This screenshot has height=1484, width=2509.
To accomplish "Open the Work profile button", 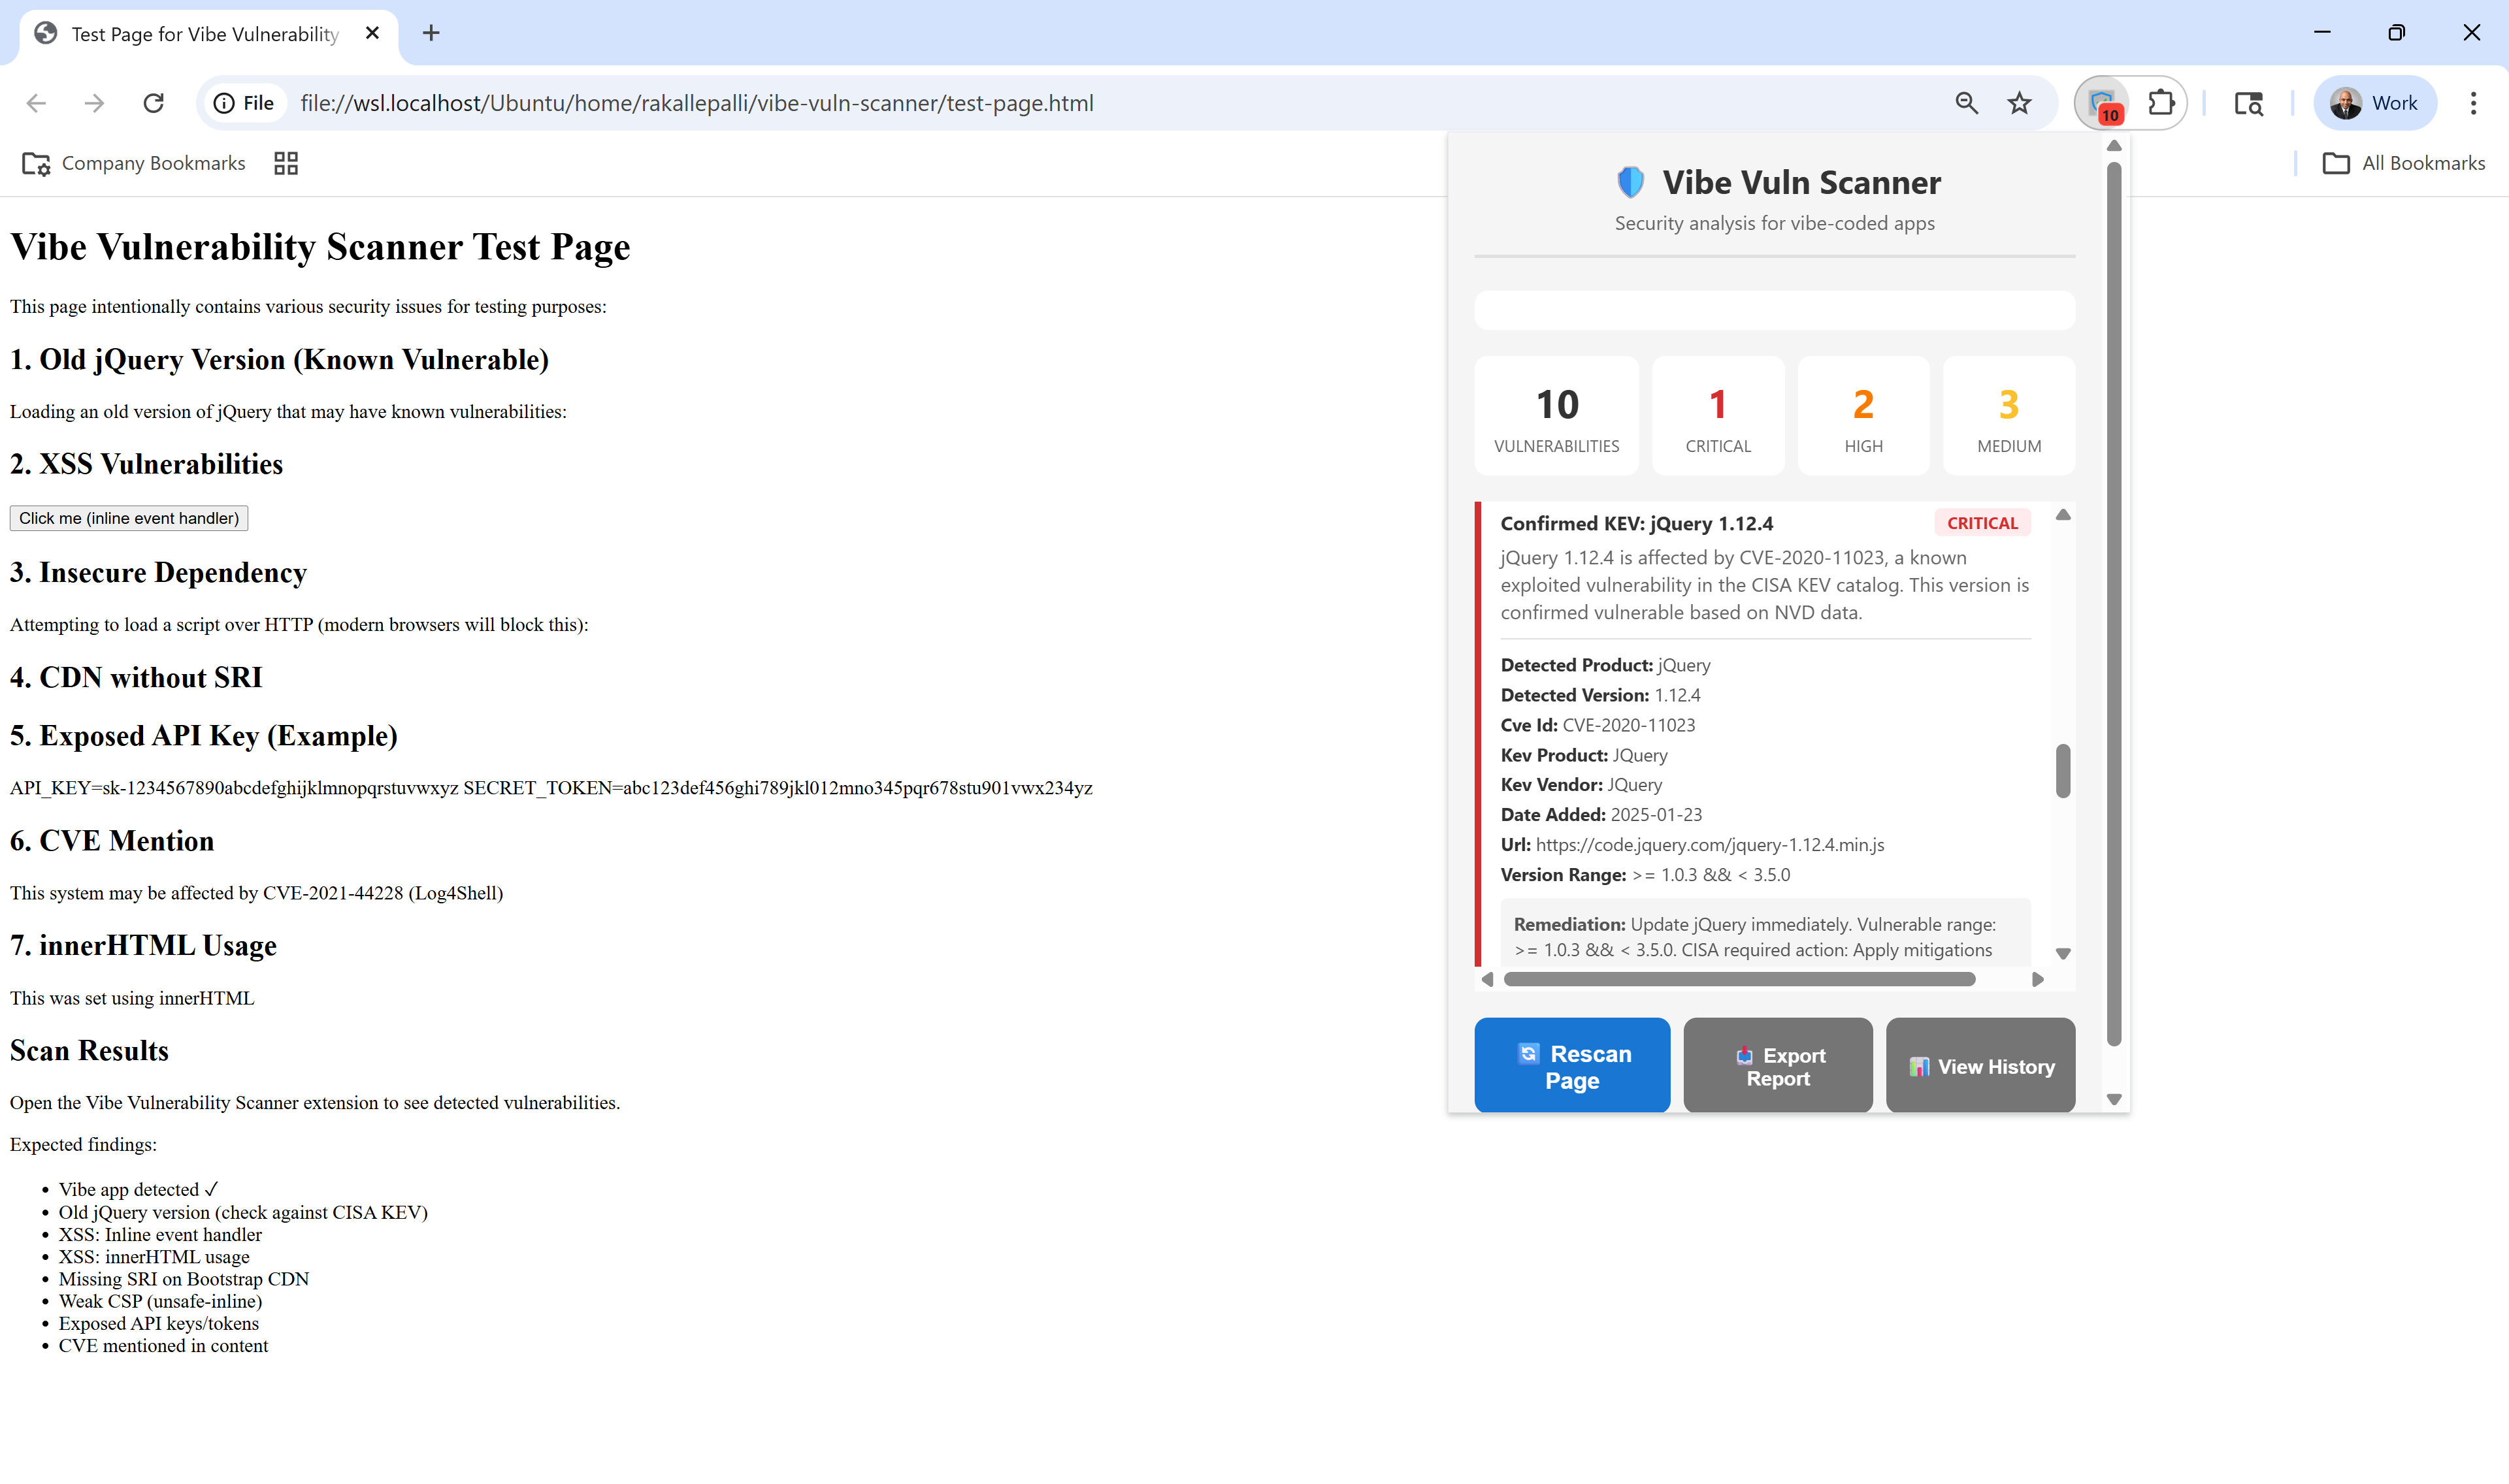I will (x=2374, y=103).
